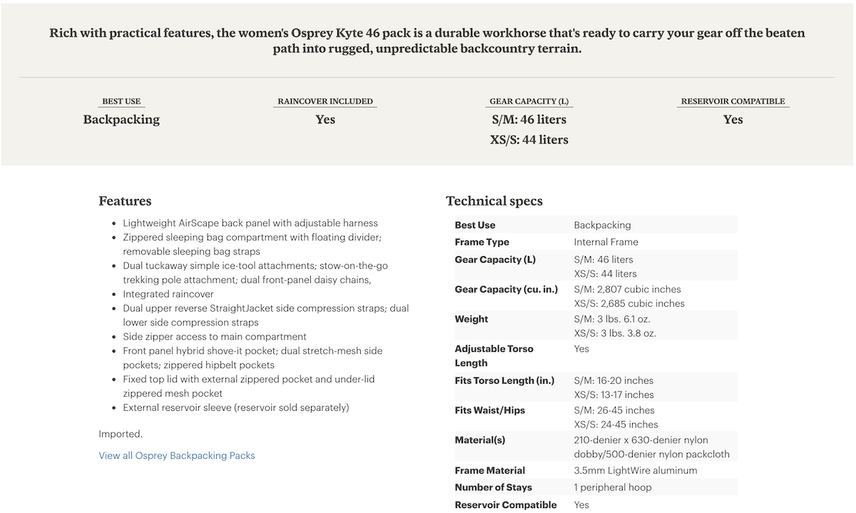Click the RAINCOVER INCLUDED header label
Image resolution: width=856 pixels, height=513 pixels.
click(x=325, y=102)
